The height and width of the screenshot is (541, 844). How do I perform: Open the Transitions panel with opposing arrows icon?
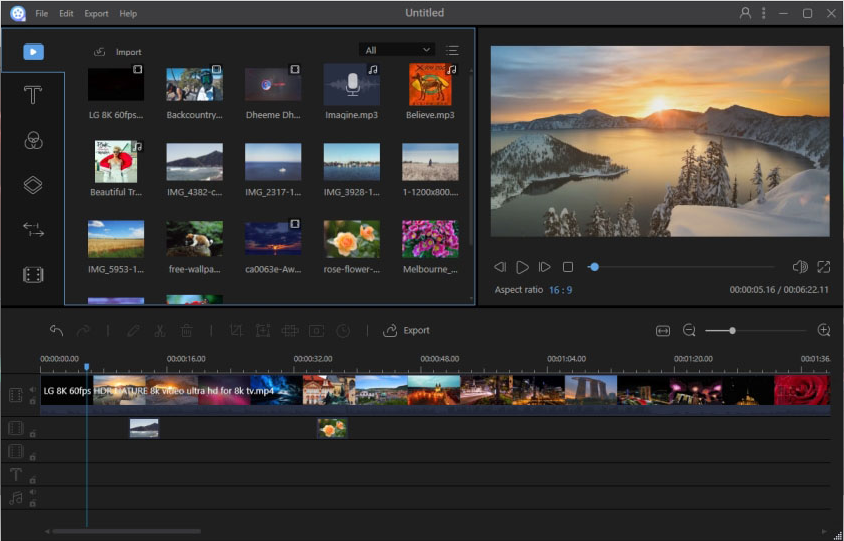[33, 230]
